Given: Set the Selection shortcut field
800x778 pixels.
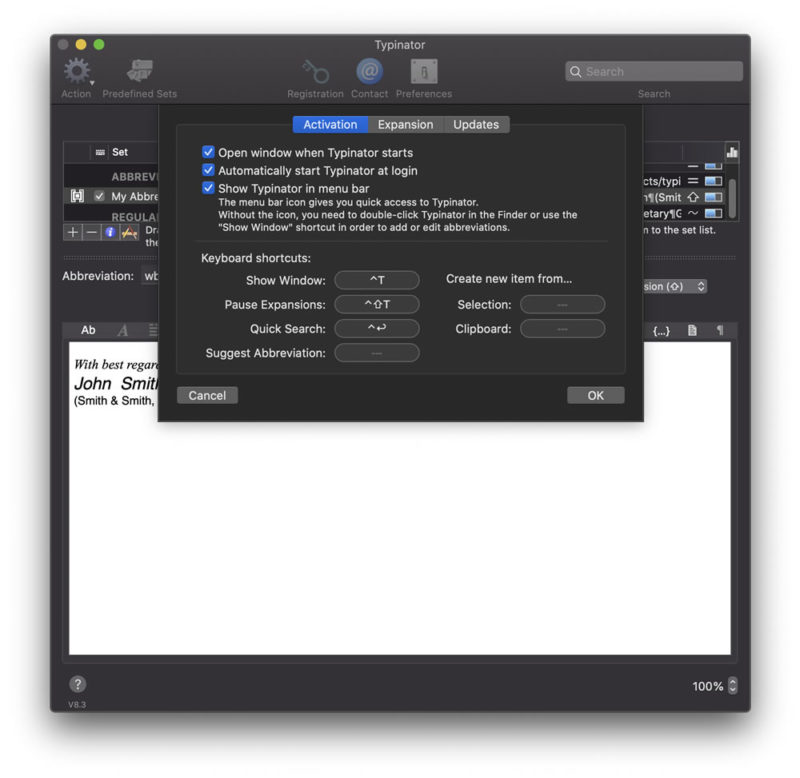Looking at the screenshot, I should pos(563,305).
